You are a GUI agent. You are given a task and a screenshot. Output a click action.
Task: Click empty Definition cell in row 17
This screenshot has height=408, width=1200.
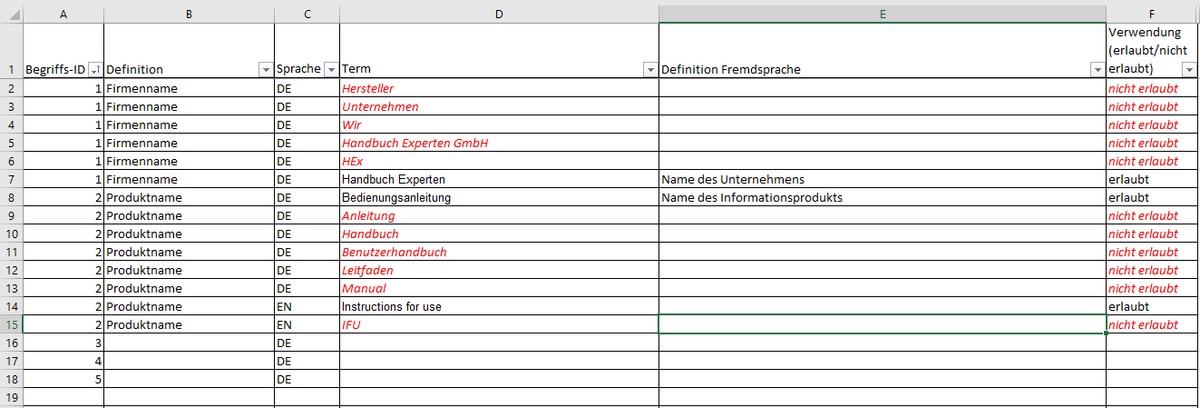point(189,361)
